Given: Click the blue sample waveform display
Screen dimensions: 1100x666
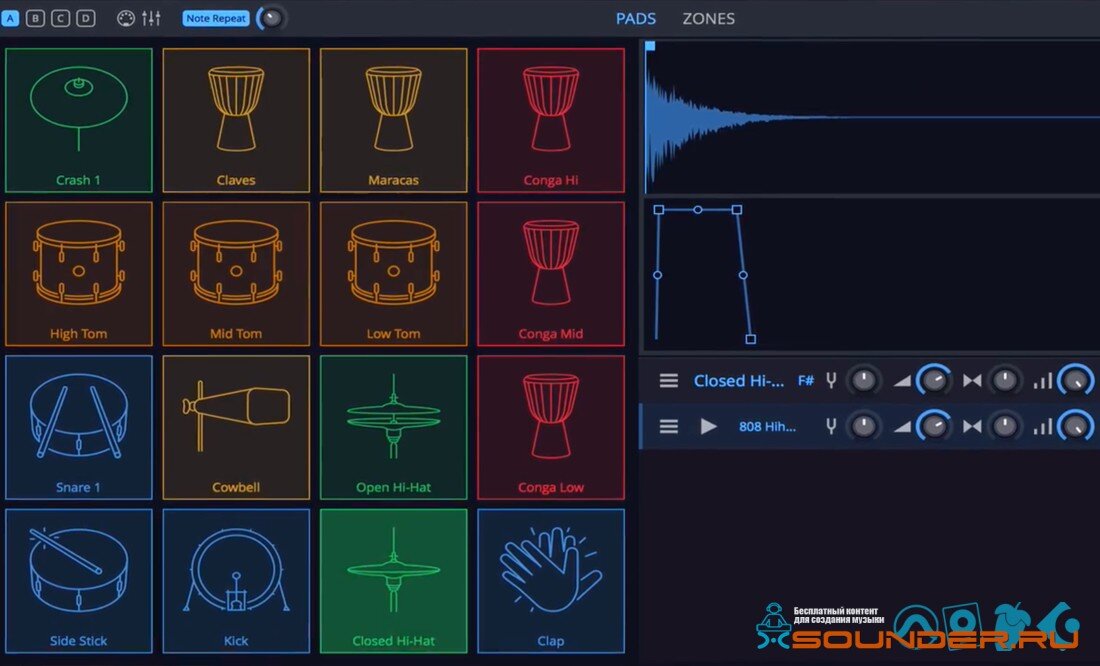Looking at the screenshot, I should click(x=872, y=119).
